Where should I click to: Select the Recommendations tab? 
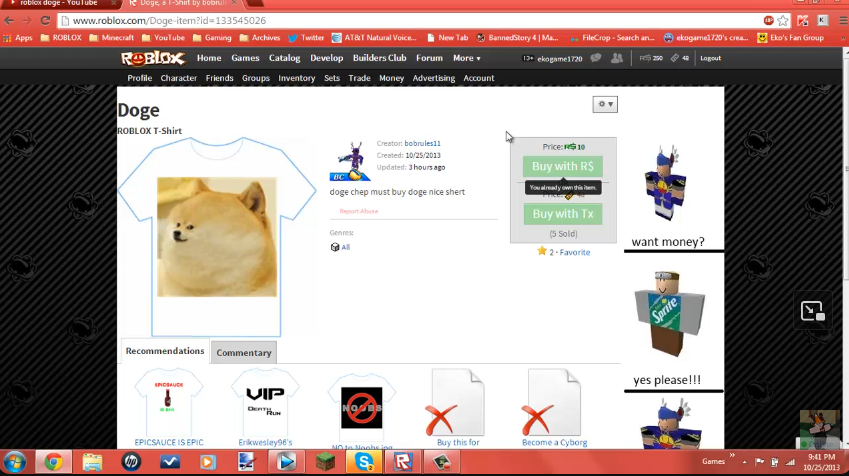[x=165, y=351]
